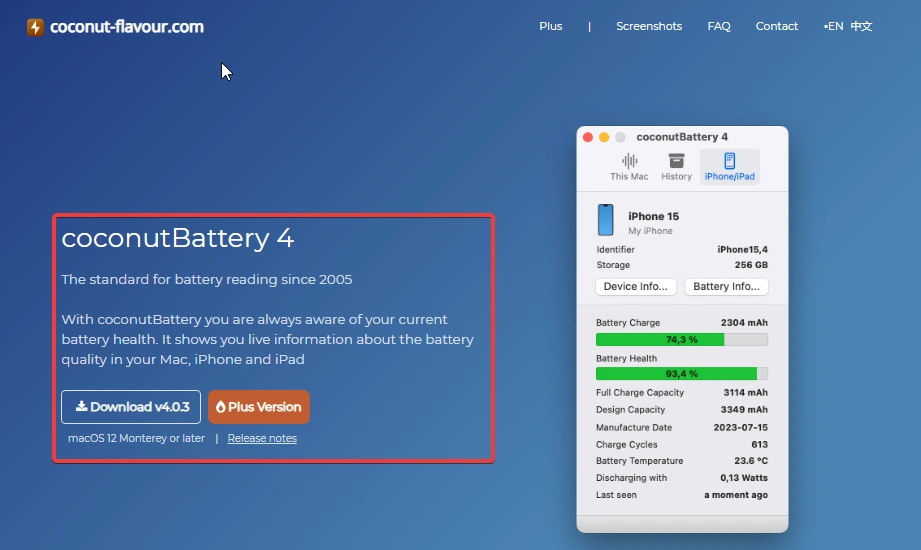Click the battery charge value 2304 mAh
The width and height of the screenshot is (921, 550).
(744, 323)
